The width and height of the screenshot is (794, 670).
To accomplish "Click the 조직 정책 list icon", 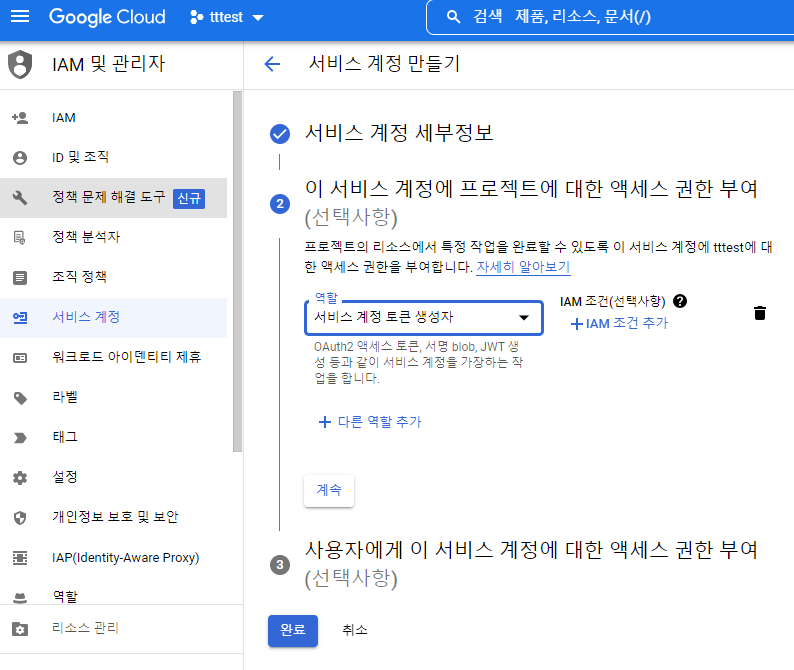I will click(20, 278).
